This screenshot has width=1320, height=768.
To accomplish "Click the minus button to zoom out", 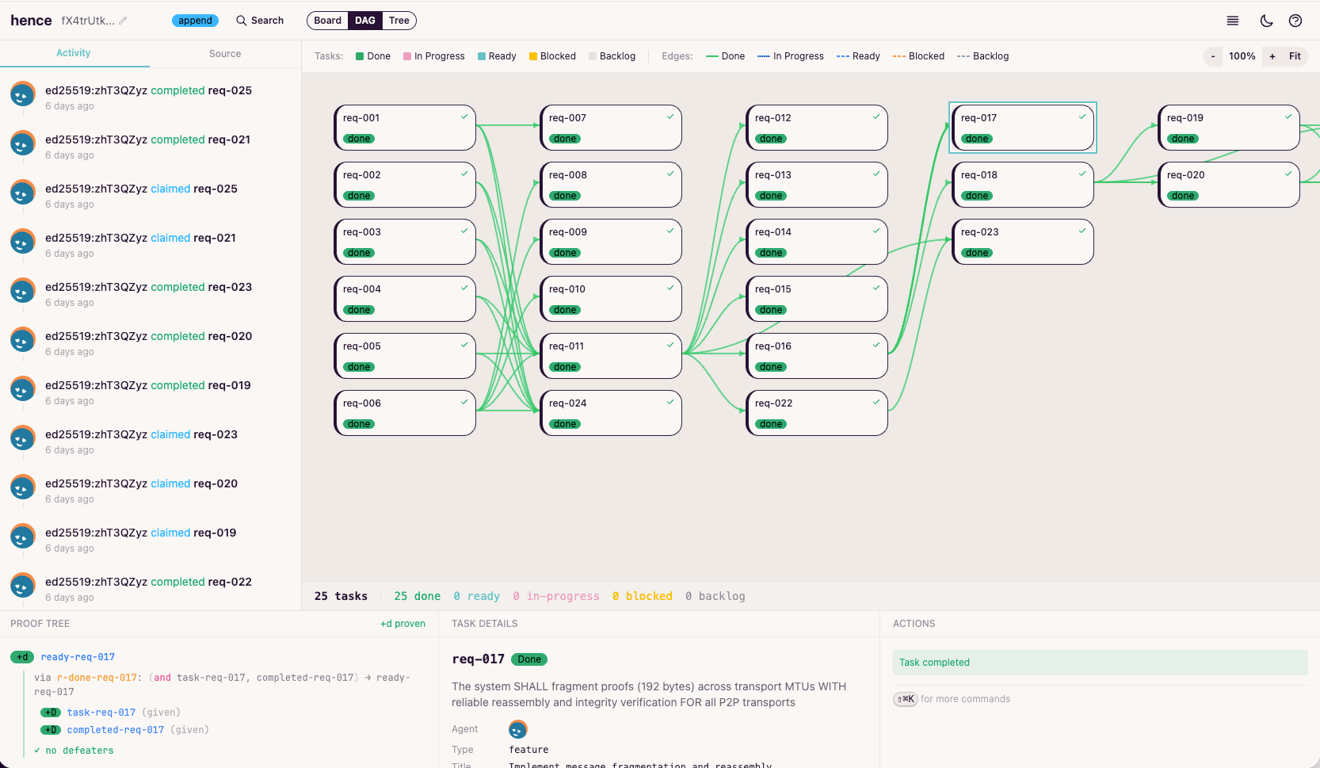I will pyautogui.click(x=1213, y=56).
